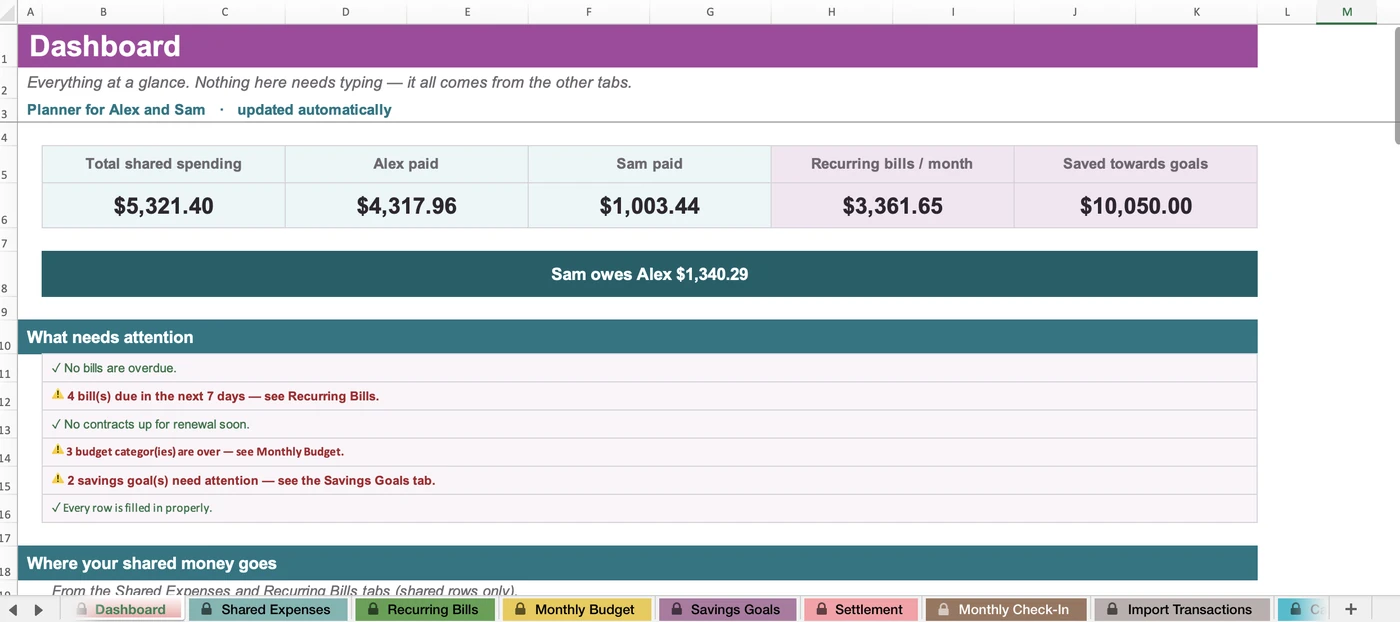Open the Settlement sheet tab
Viewport: 1400px width, 622px height.
[x=860, y=609]
